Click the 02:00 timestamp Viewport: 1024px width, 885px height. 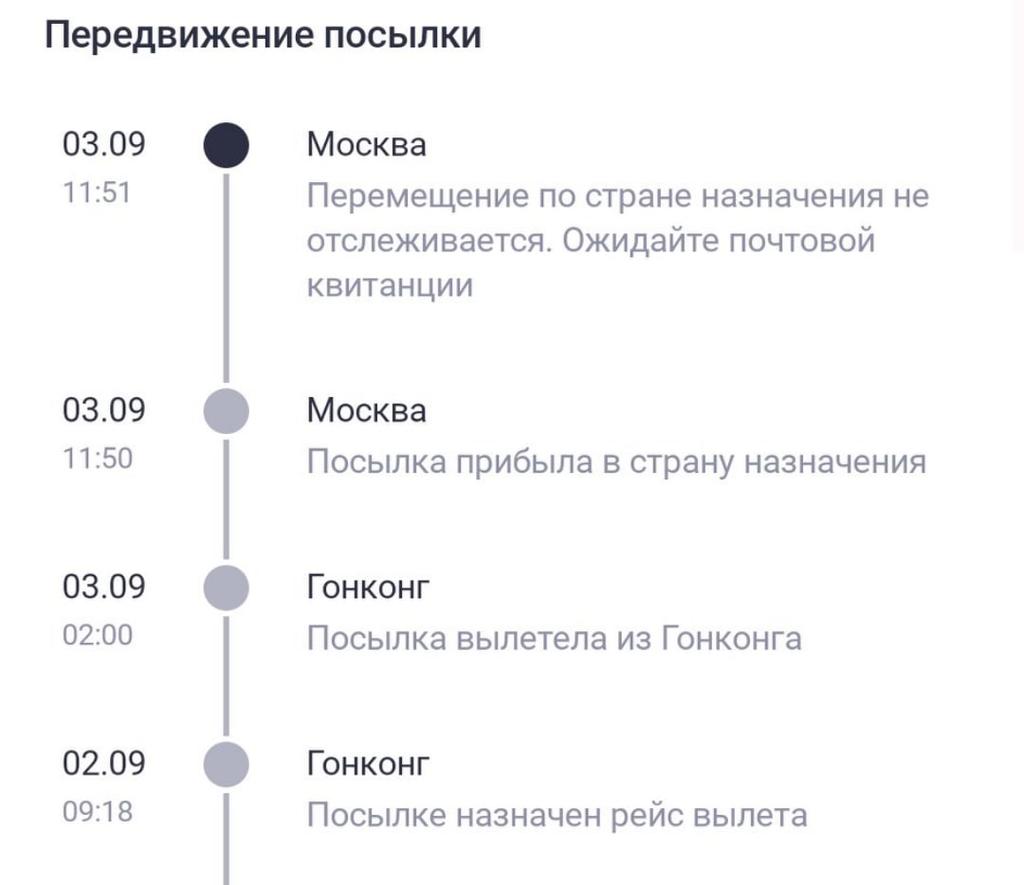tap(97, 636)
